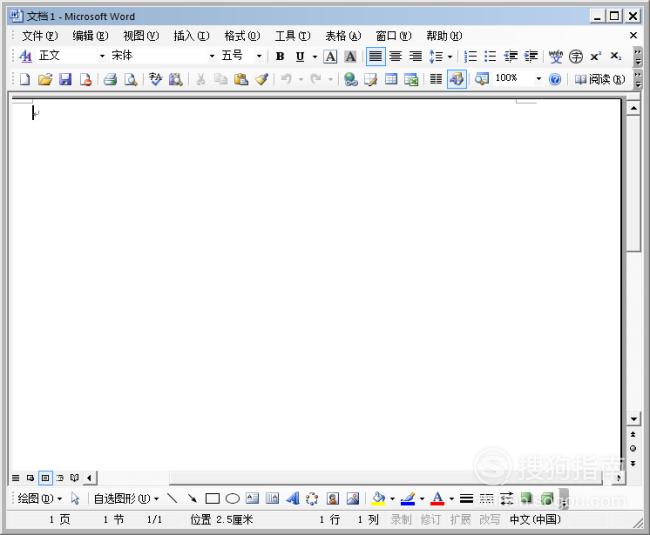
Task: Open the zoom 100% dropdown
Action: point(538,79)
